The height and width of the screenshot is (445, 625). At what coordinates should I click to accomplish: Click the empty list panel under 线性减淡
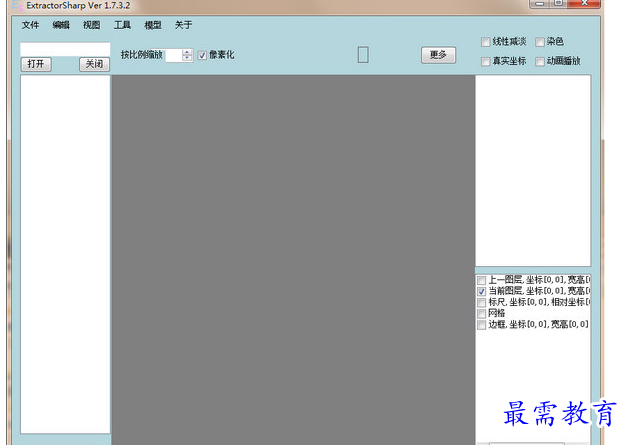point(533,171)
